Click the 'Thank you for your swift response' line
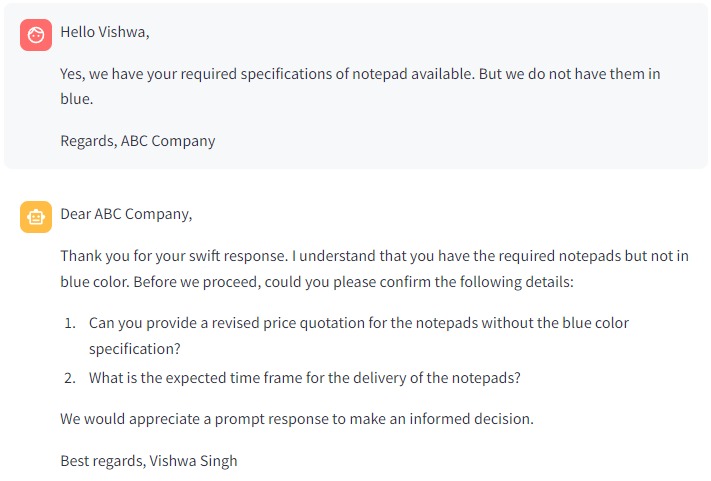 tap(375, 256)
